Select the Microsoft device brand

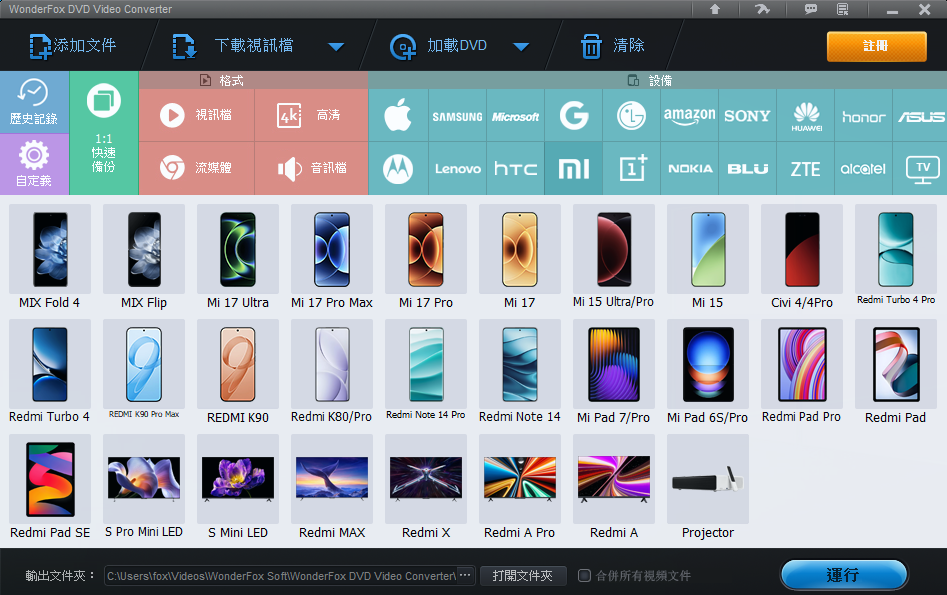pyautogui.click(x=515, y=115)
